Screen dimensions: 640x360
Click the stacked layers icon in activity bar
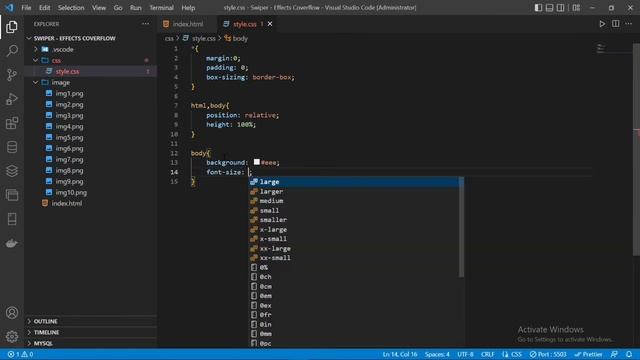(12, 171)
